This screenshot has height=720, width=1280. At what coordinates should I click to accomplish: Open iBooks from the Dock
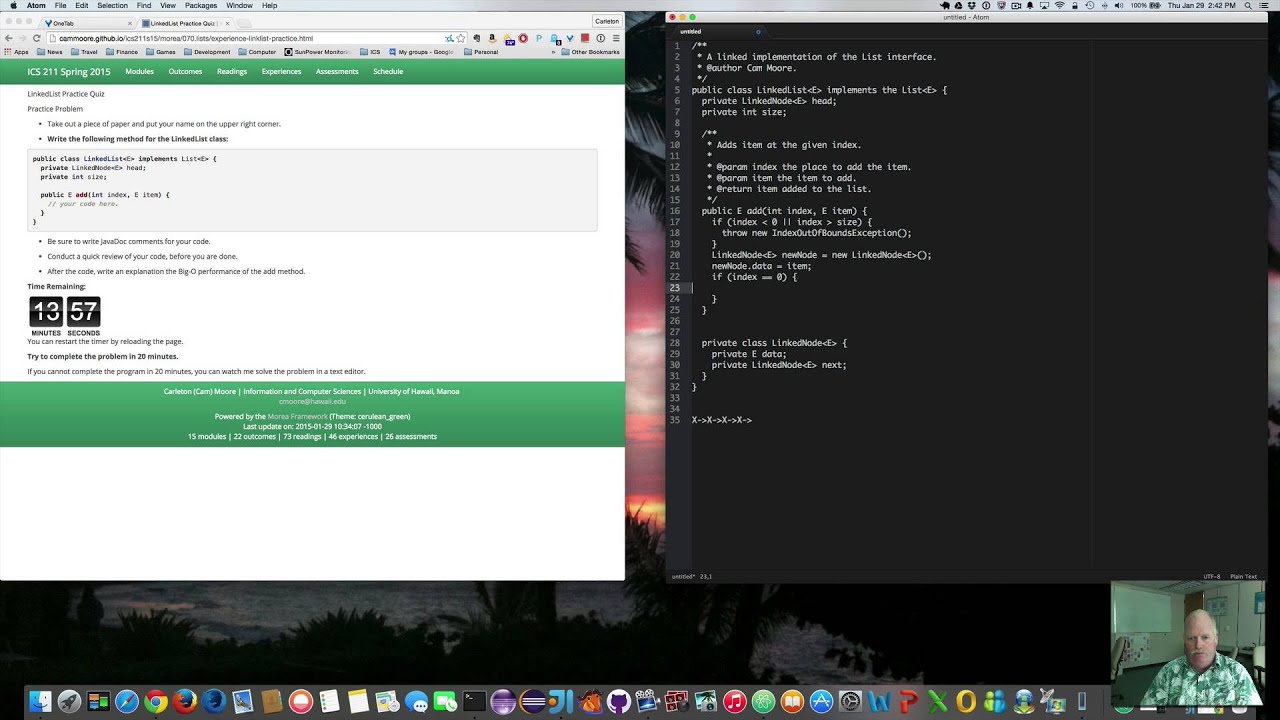(x=792, y=702)
